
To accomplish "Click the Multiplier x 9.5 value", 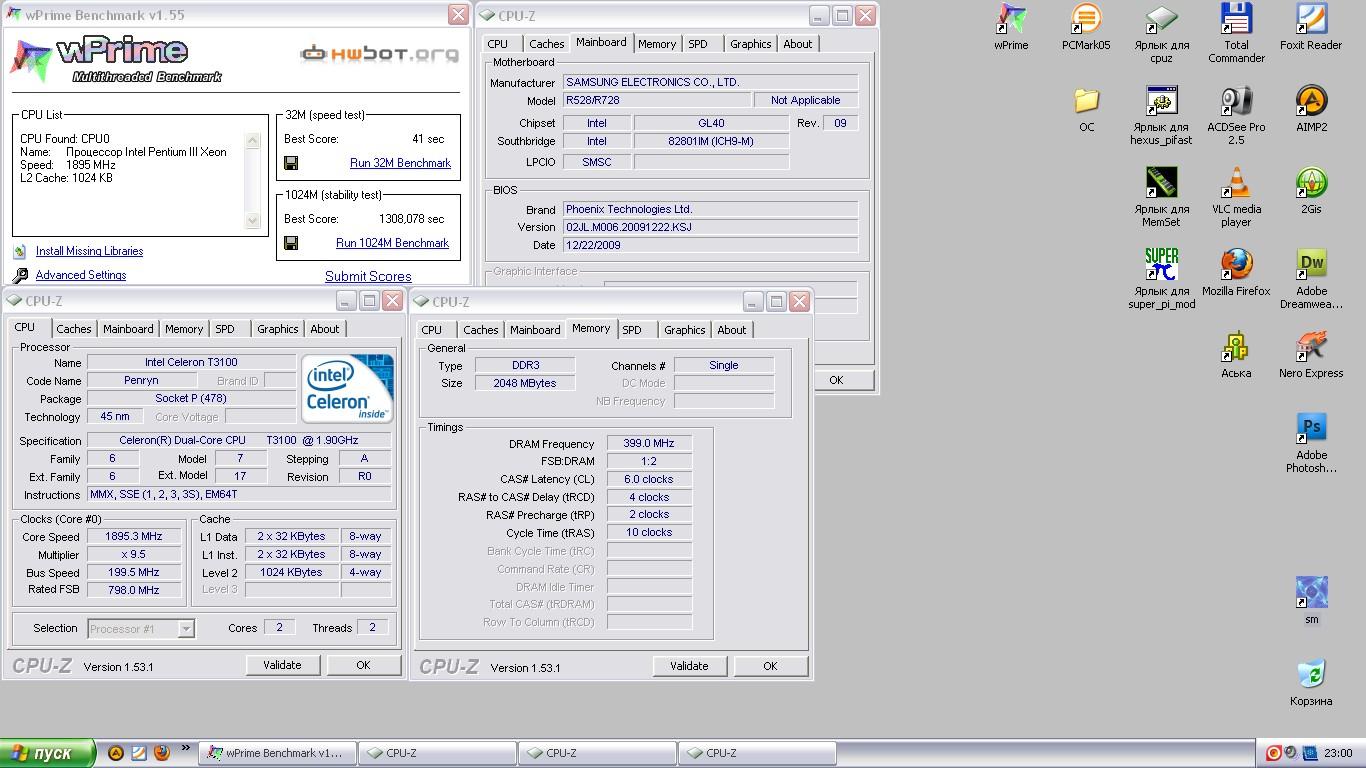I will pos(133,555).
